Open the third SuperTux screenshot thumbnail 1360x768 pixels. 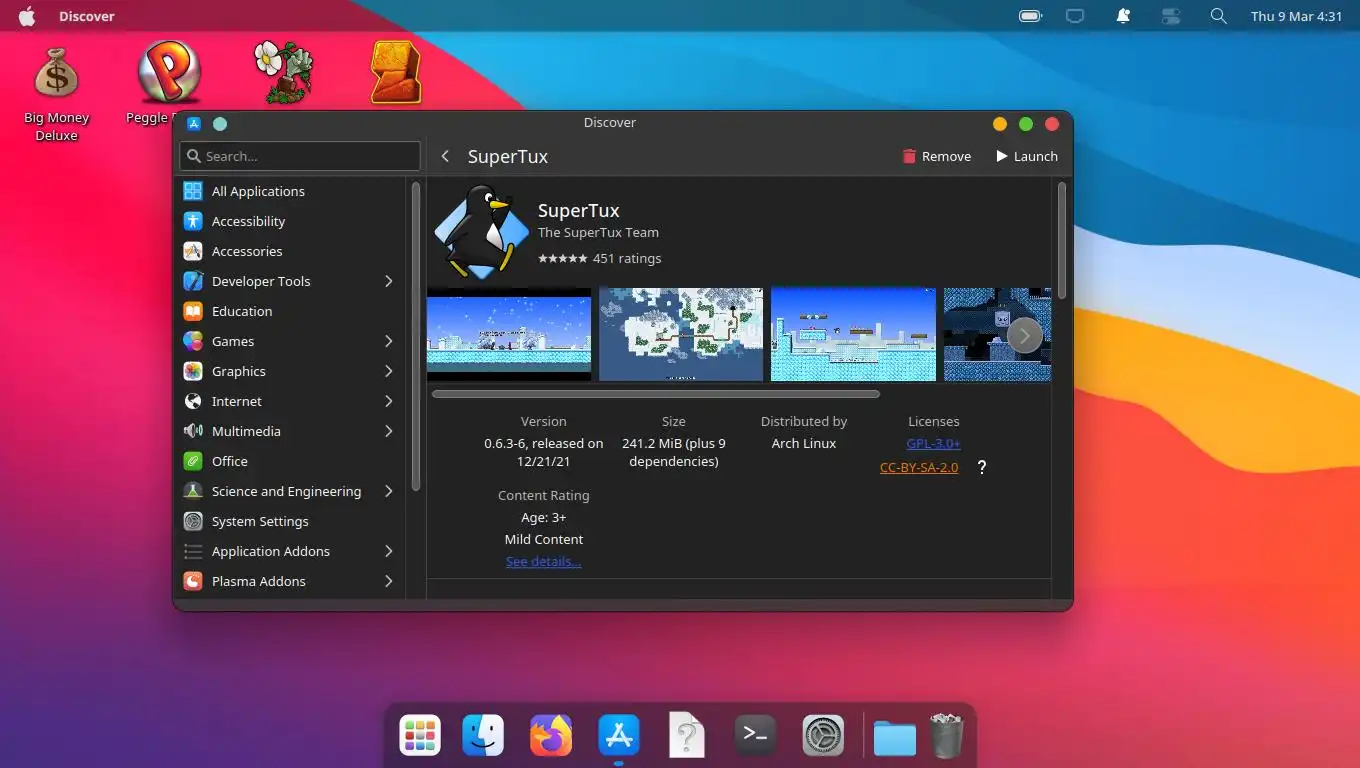point(853,335)
